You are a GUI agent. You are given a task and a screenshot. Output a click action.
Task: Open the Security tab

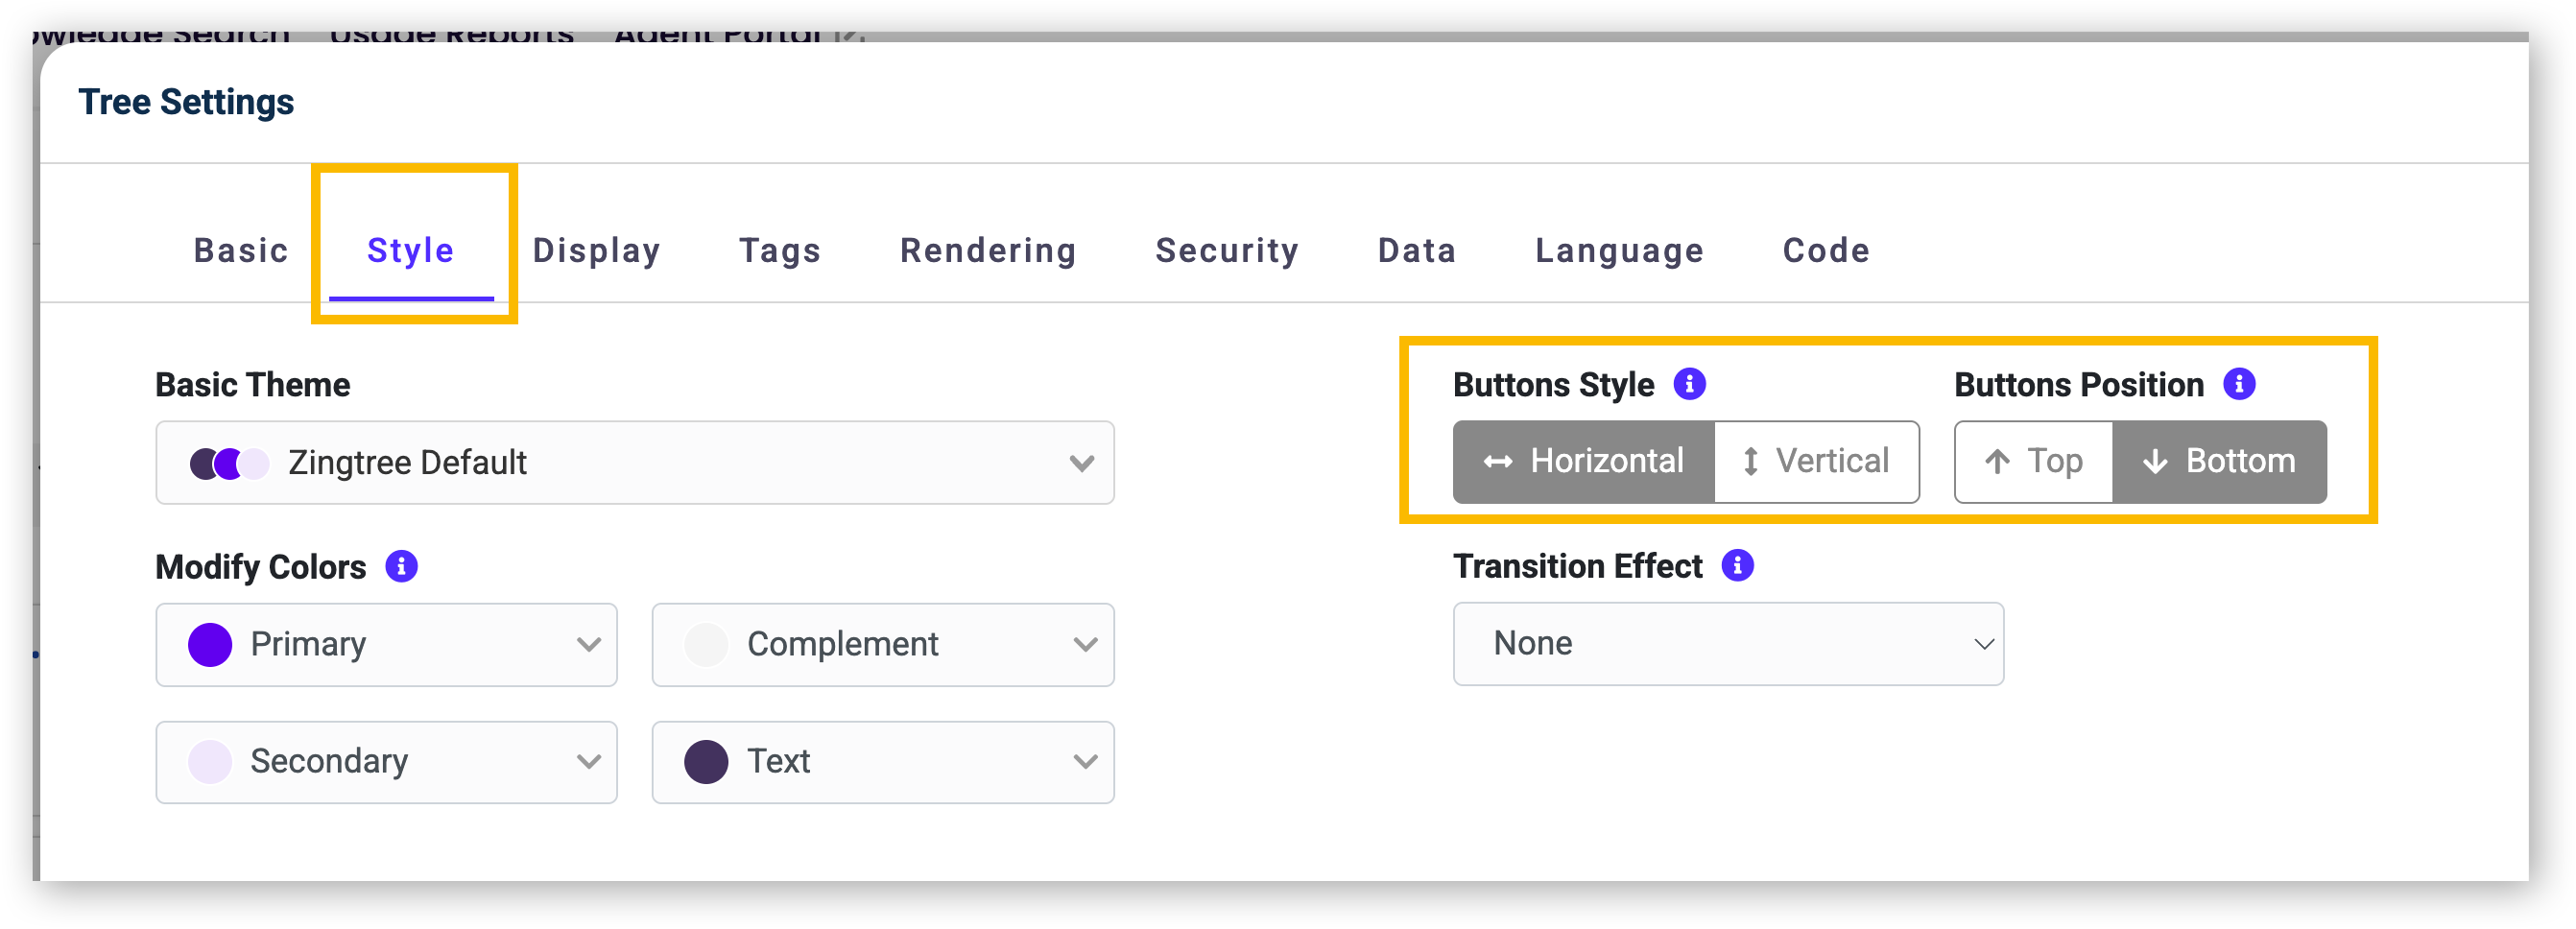pos(1227,250)
